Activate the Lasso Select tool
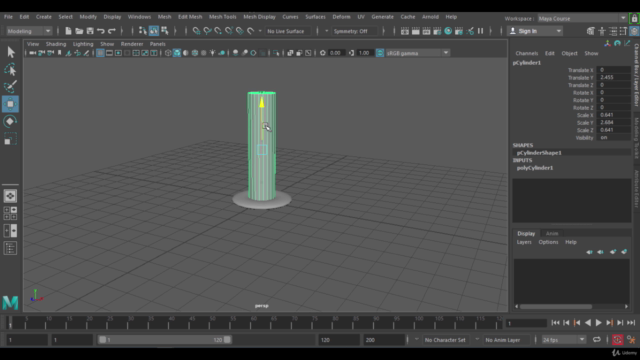640x360 pixels. pyautogui.click(x=11, y=69)
